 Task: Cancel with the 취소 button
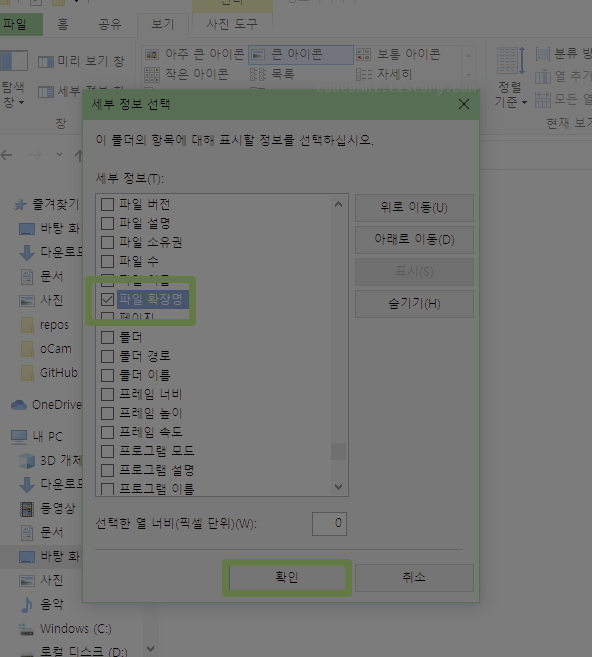414,578
